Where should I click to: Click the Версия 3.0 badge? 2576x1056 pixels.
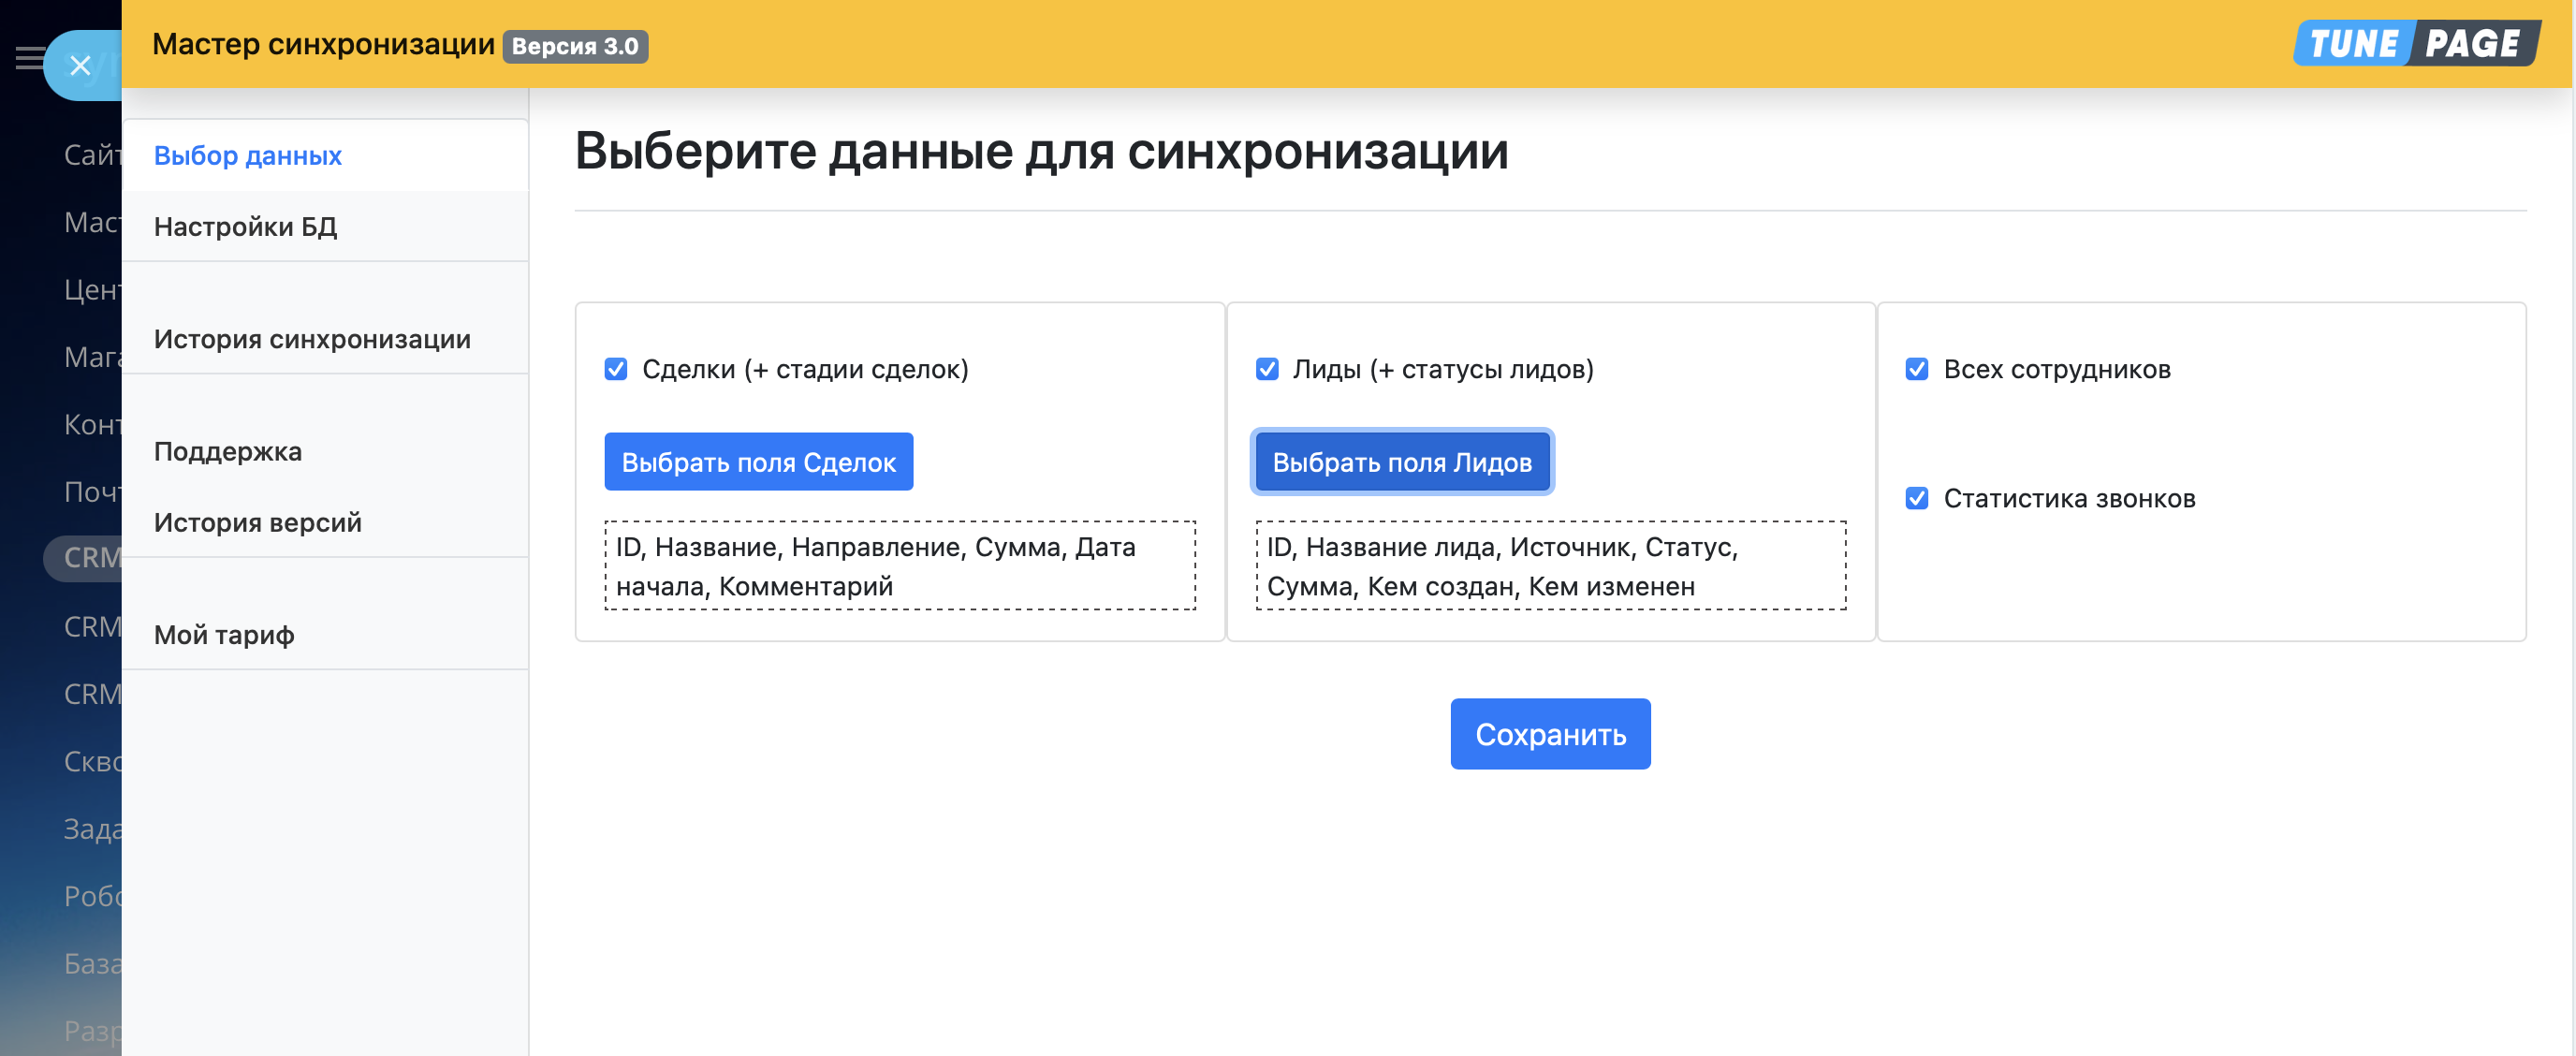(574, 46)
